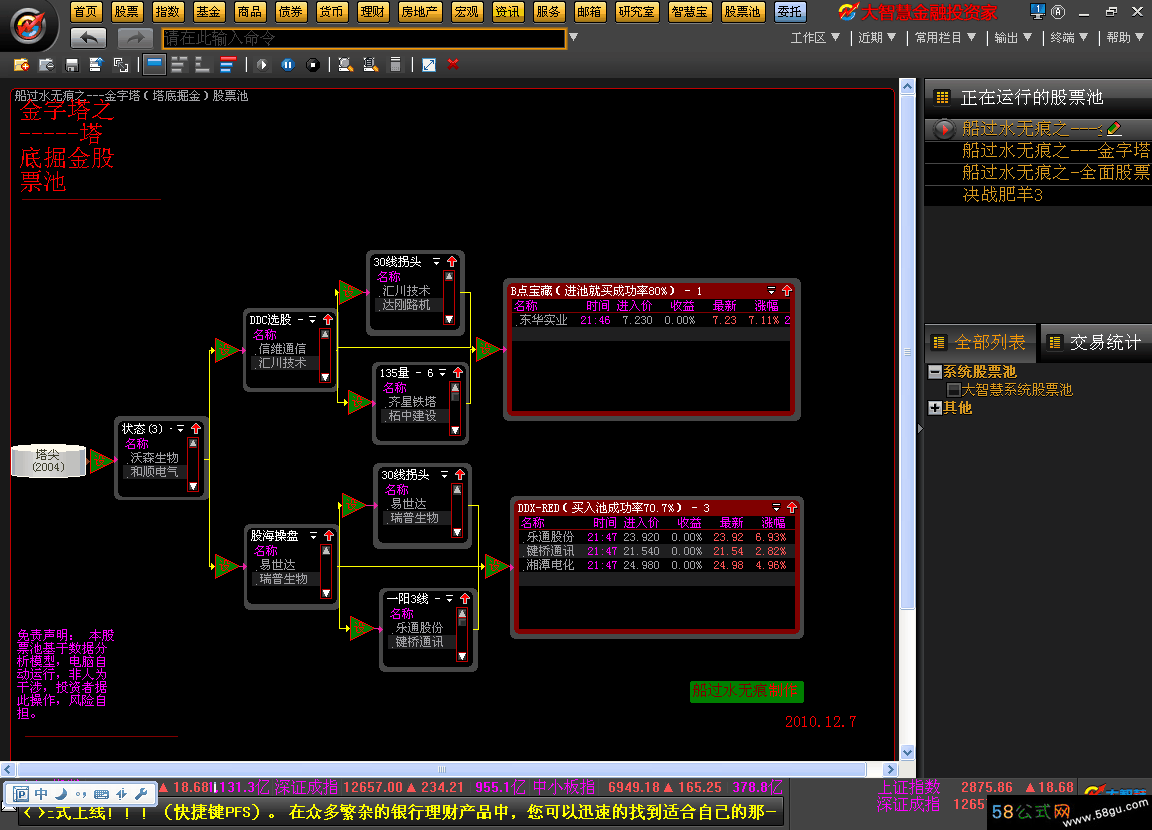The height and width of the screenshot is (830, 1152).
Task: Click the pencil edit icon beside running pool
Action: (x=1114, y=129)
